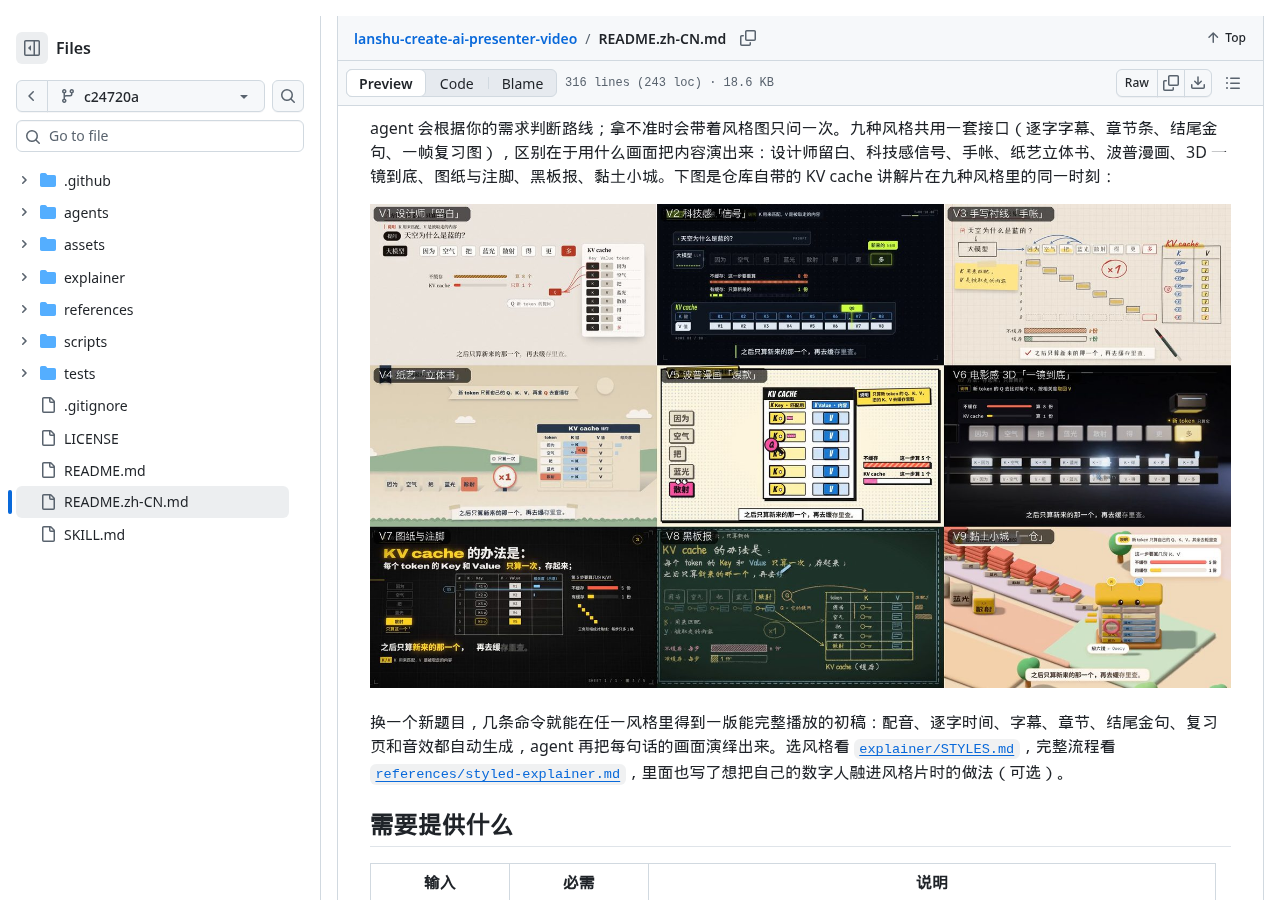Click the .gitignore file icon
The height and width of the screenshot is (900, 1280).
(48, 406)
